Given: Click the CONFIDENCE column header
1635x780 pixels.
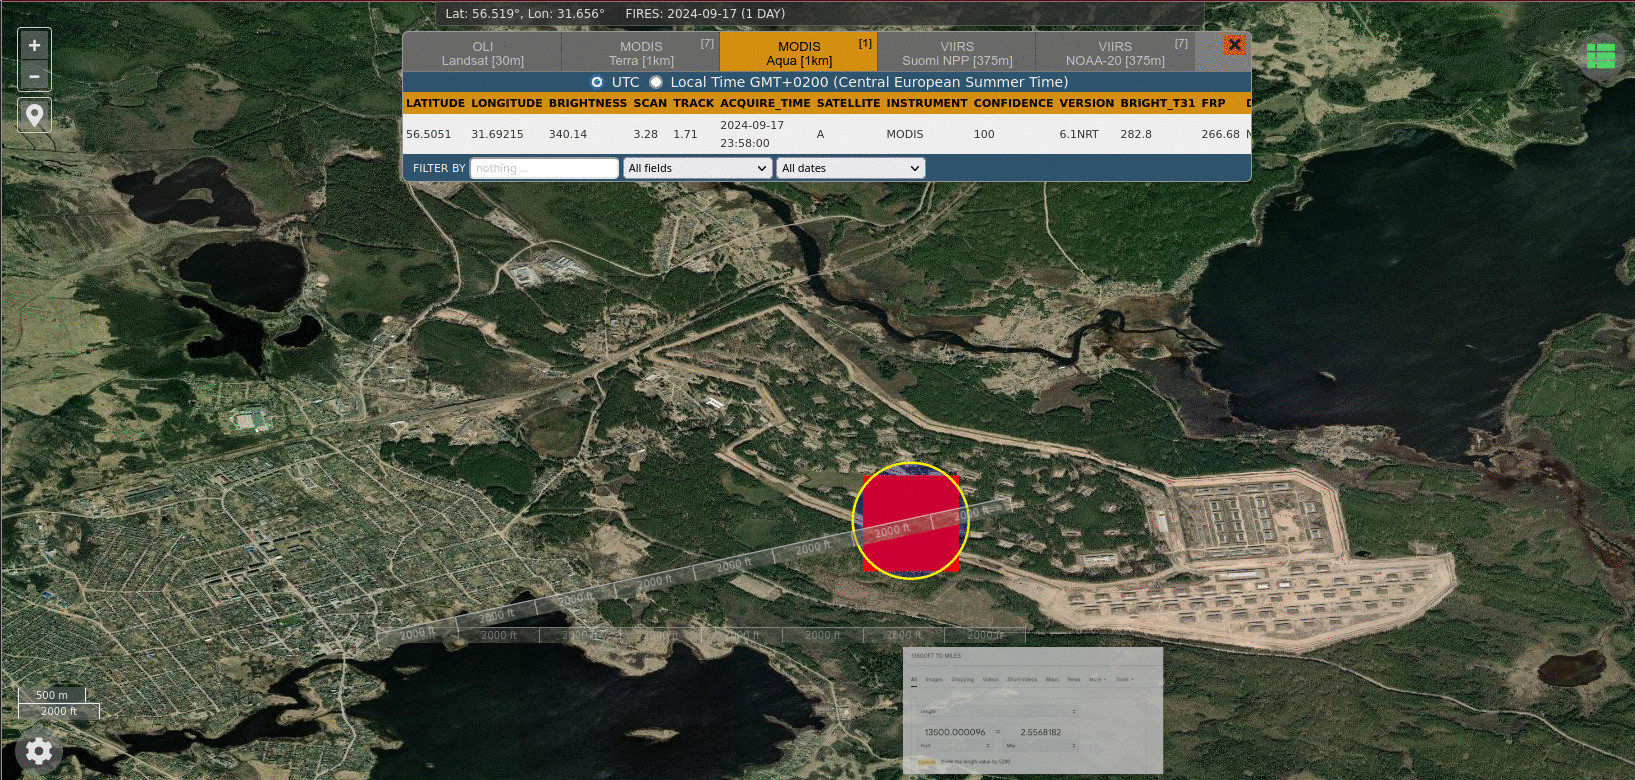Looking at the screenshot, I should [1013, 103].
